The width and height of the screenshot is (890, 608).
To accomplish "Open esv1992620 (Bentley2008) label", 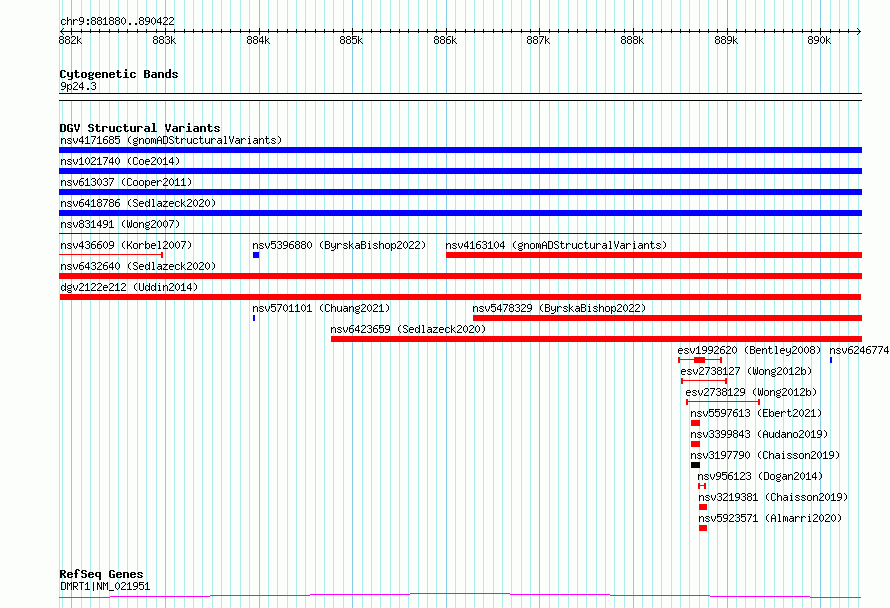I will 749,350.
